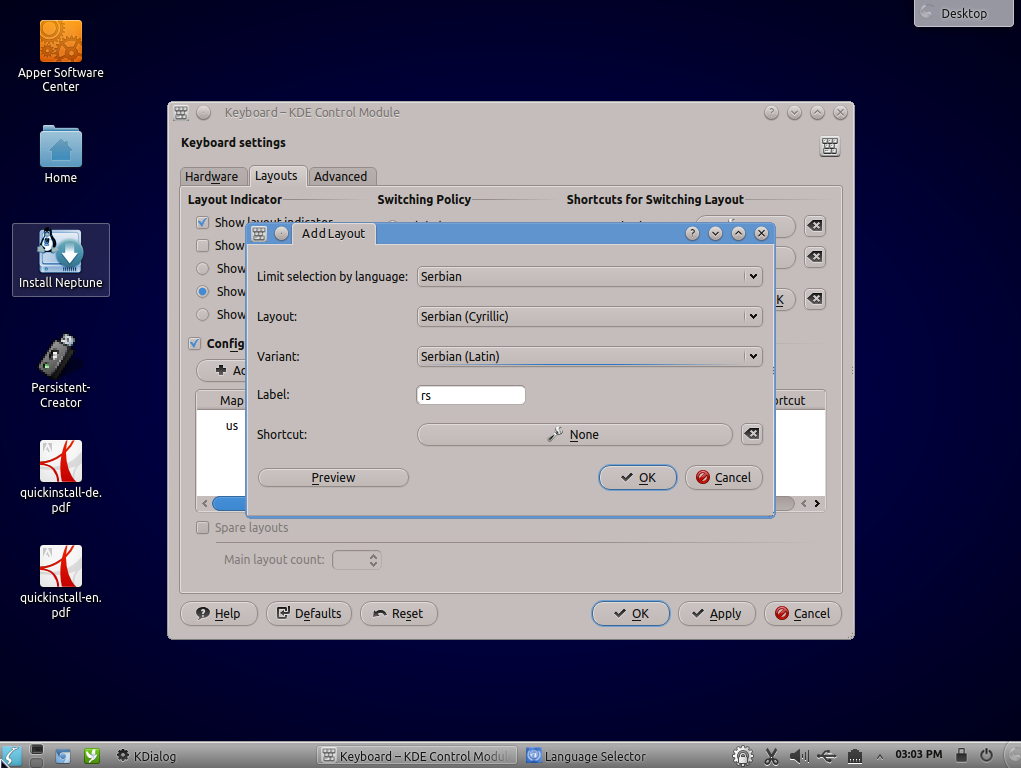1021x768 pixels.
Task: Click Cancel in the Add Layout dialog
Action: 723,477
